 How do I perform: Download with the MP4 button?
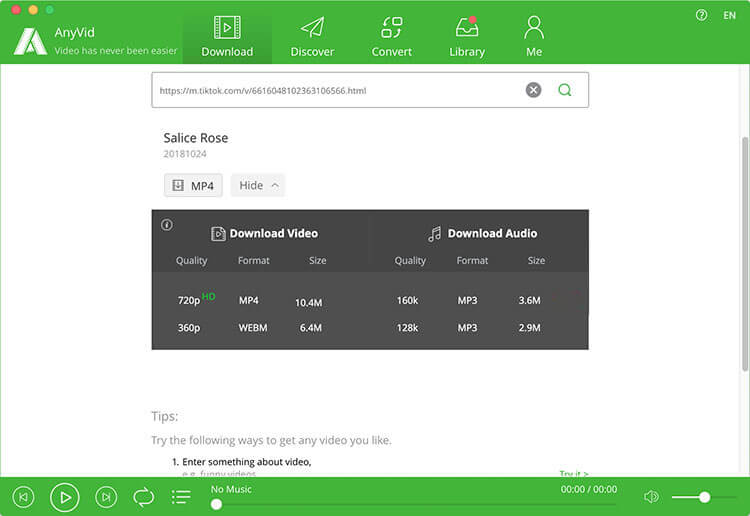click(x=193, y=186)
